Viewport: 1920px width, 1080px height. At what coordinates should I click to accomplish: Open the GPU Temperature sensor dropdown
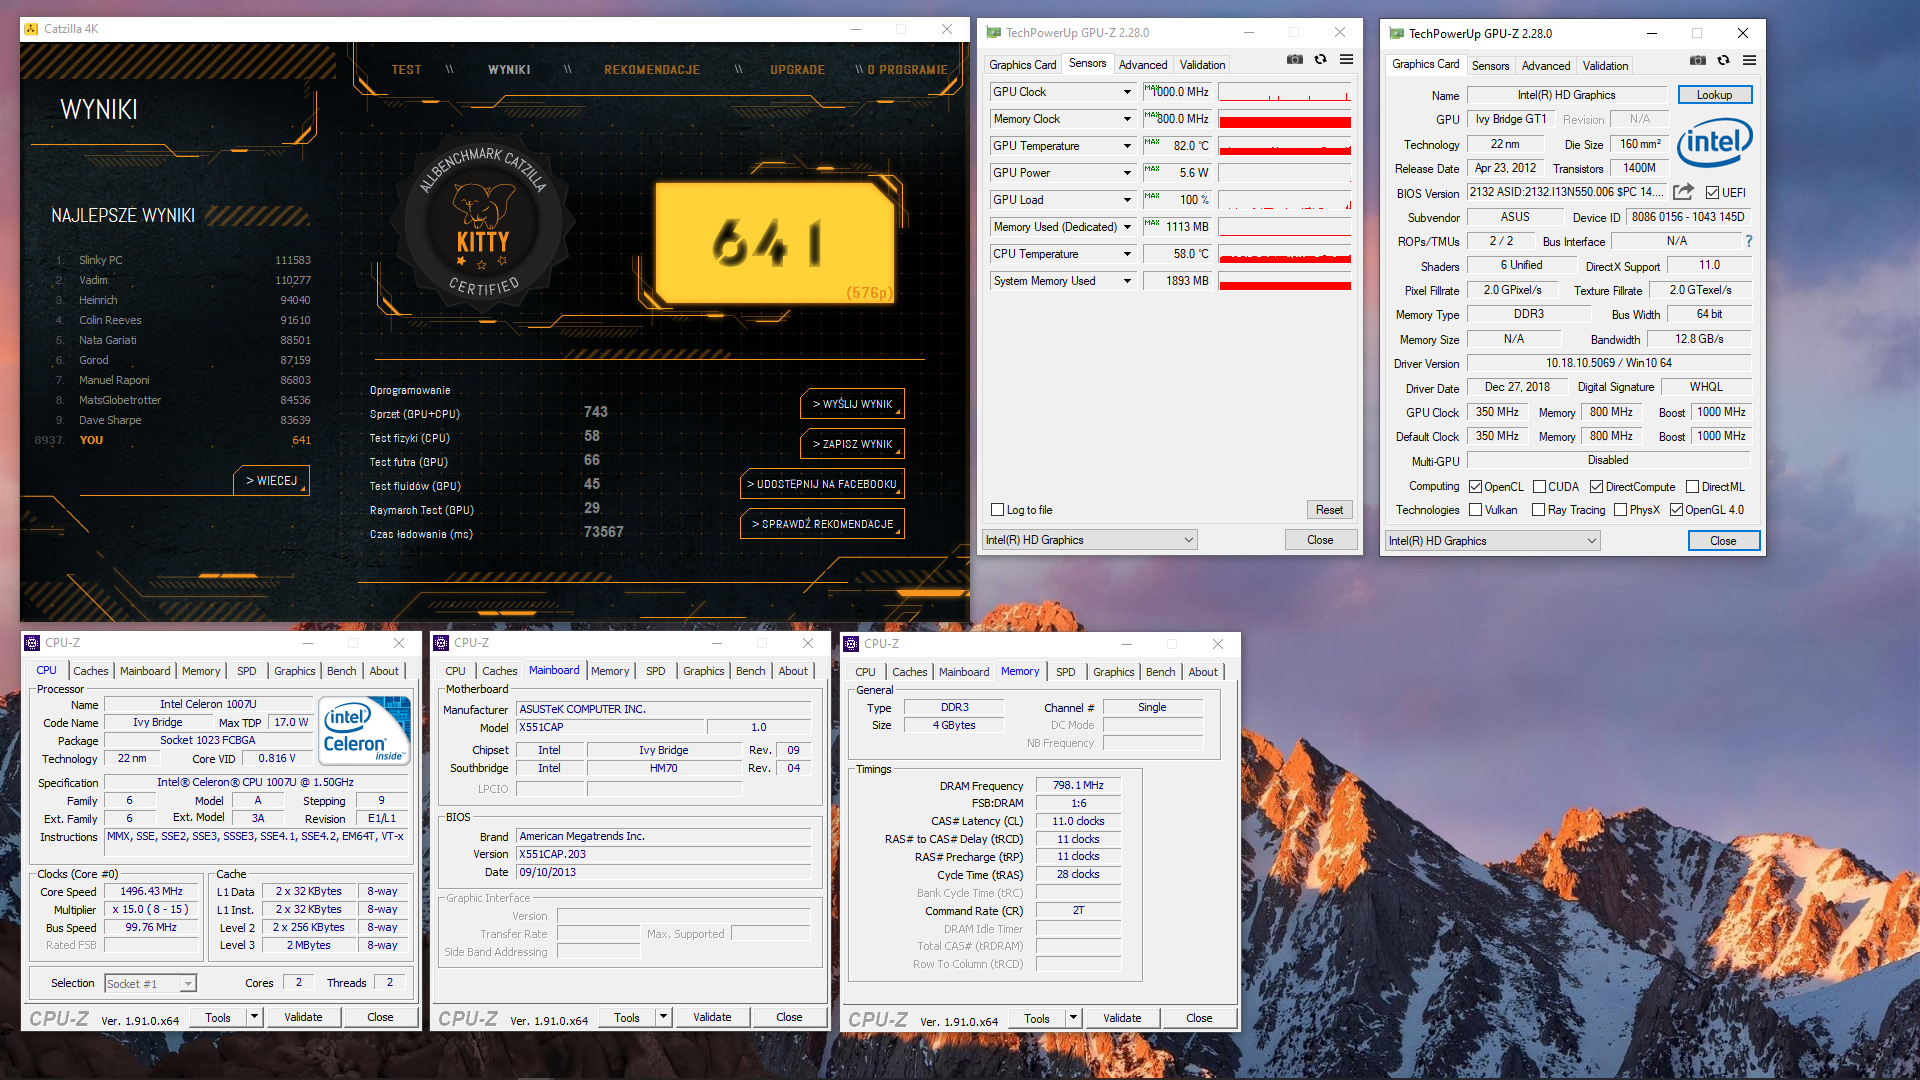(x=1127, y=146)
